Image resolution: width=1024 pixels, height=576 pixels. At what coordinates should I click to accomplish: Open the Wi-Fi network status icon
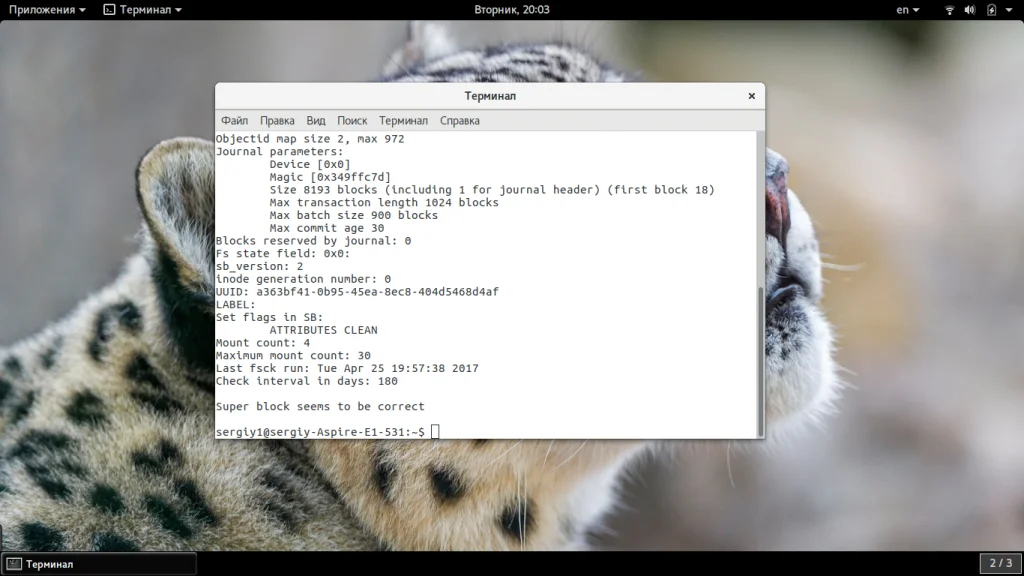tap(950, 10)
